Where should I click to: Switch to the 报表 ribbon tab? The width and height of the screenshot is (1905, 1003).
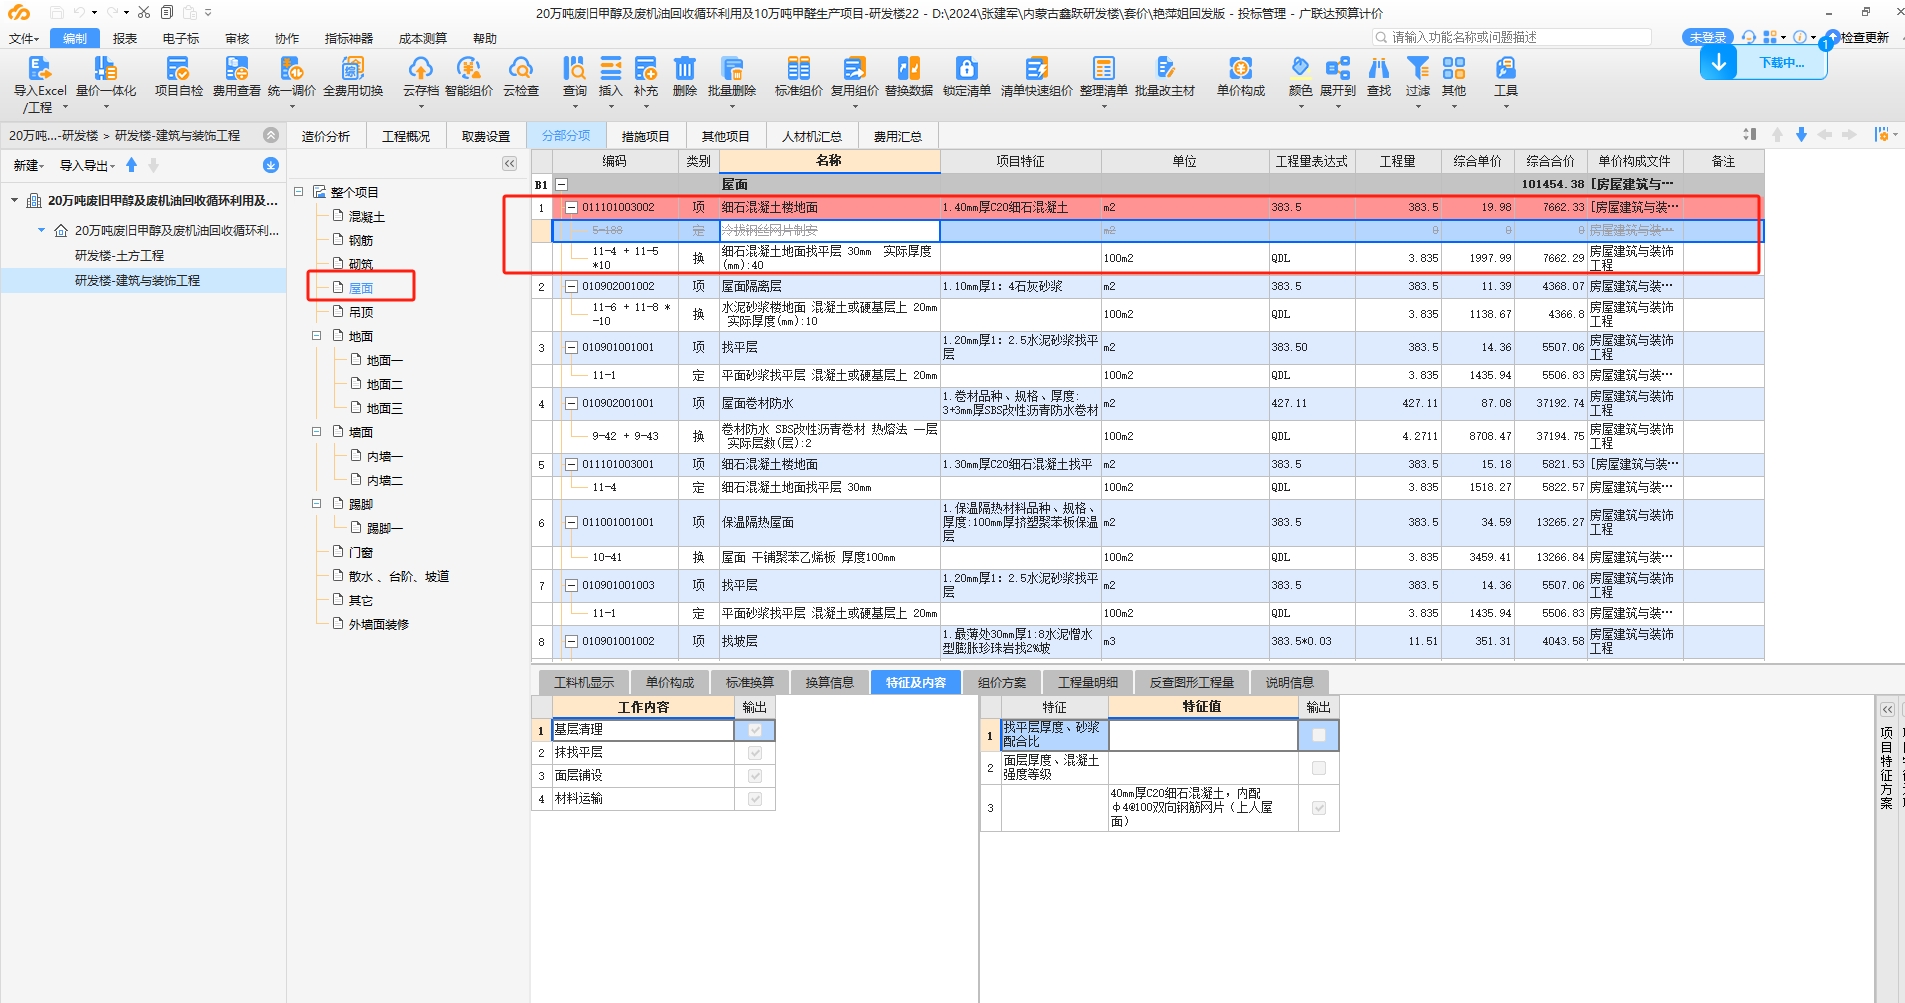point(125,39)
